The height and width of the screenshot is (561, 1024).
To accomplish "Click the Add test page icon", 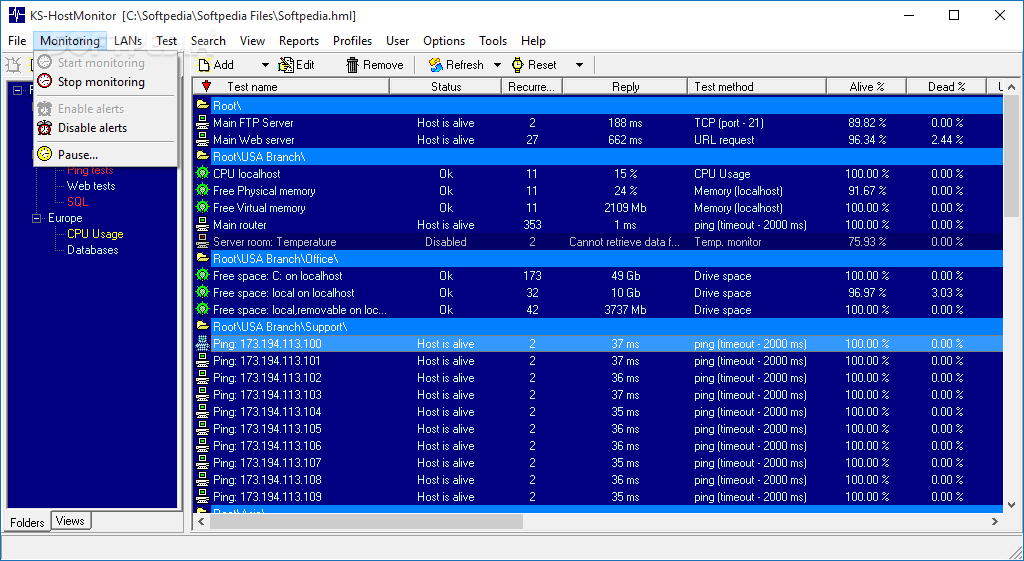I will 204,65.
